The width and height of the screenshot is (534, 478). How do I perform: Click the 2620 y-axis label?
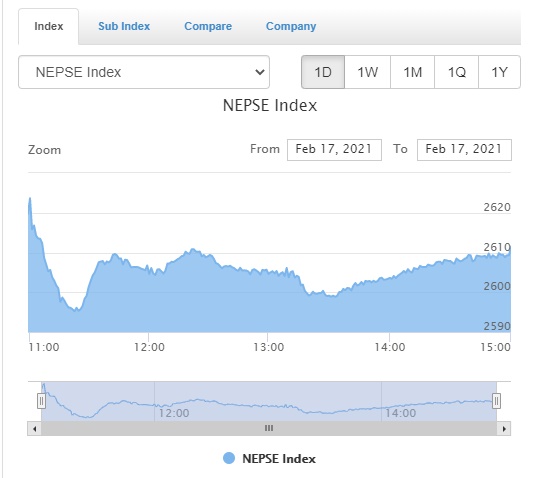[x=497, y=207]
